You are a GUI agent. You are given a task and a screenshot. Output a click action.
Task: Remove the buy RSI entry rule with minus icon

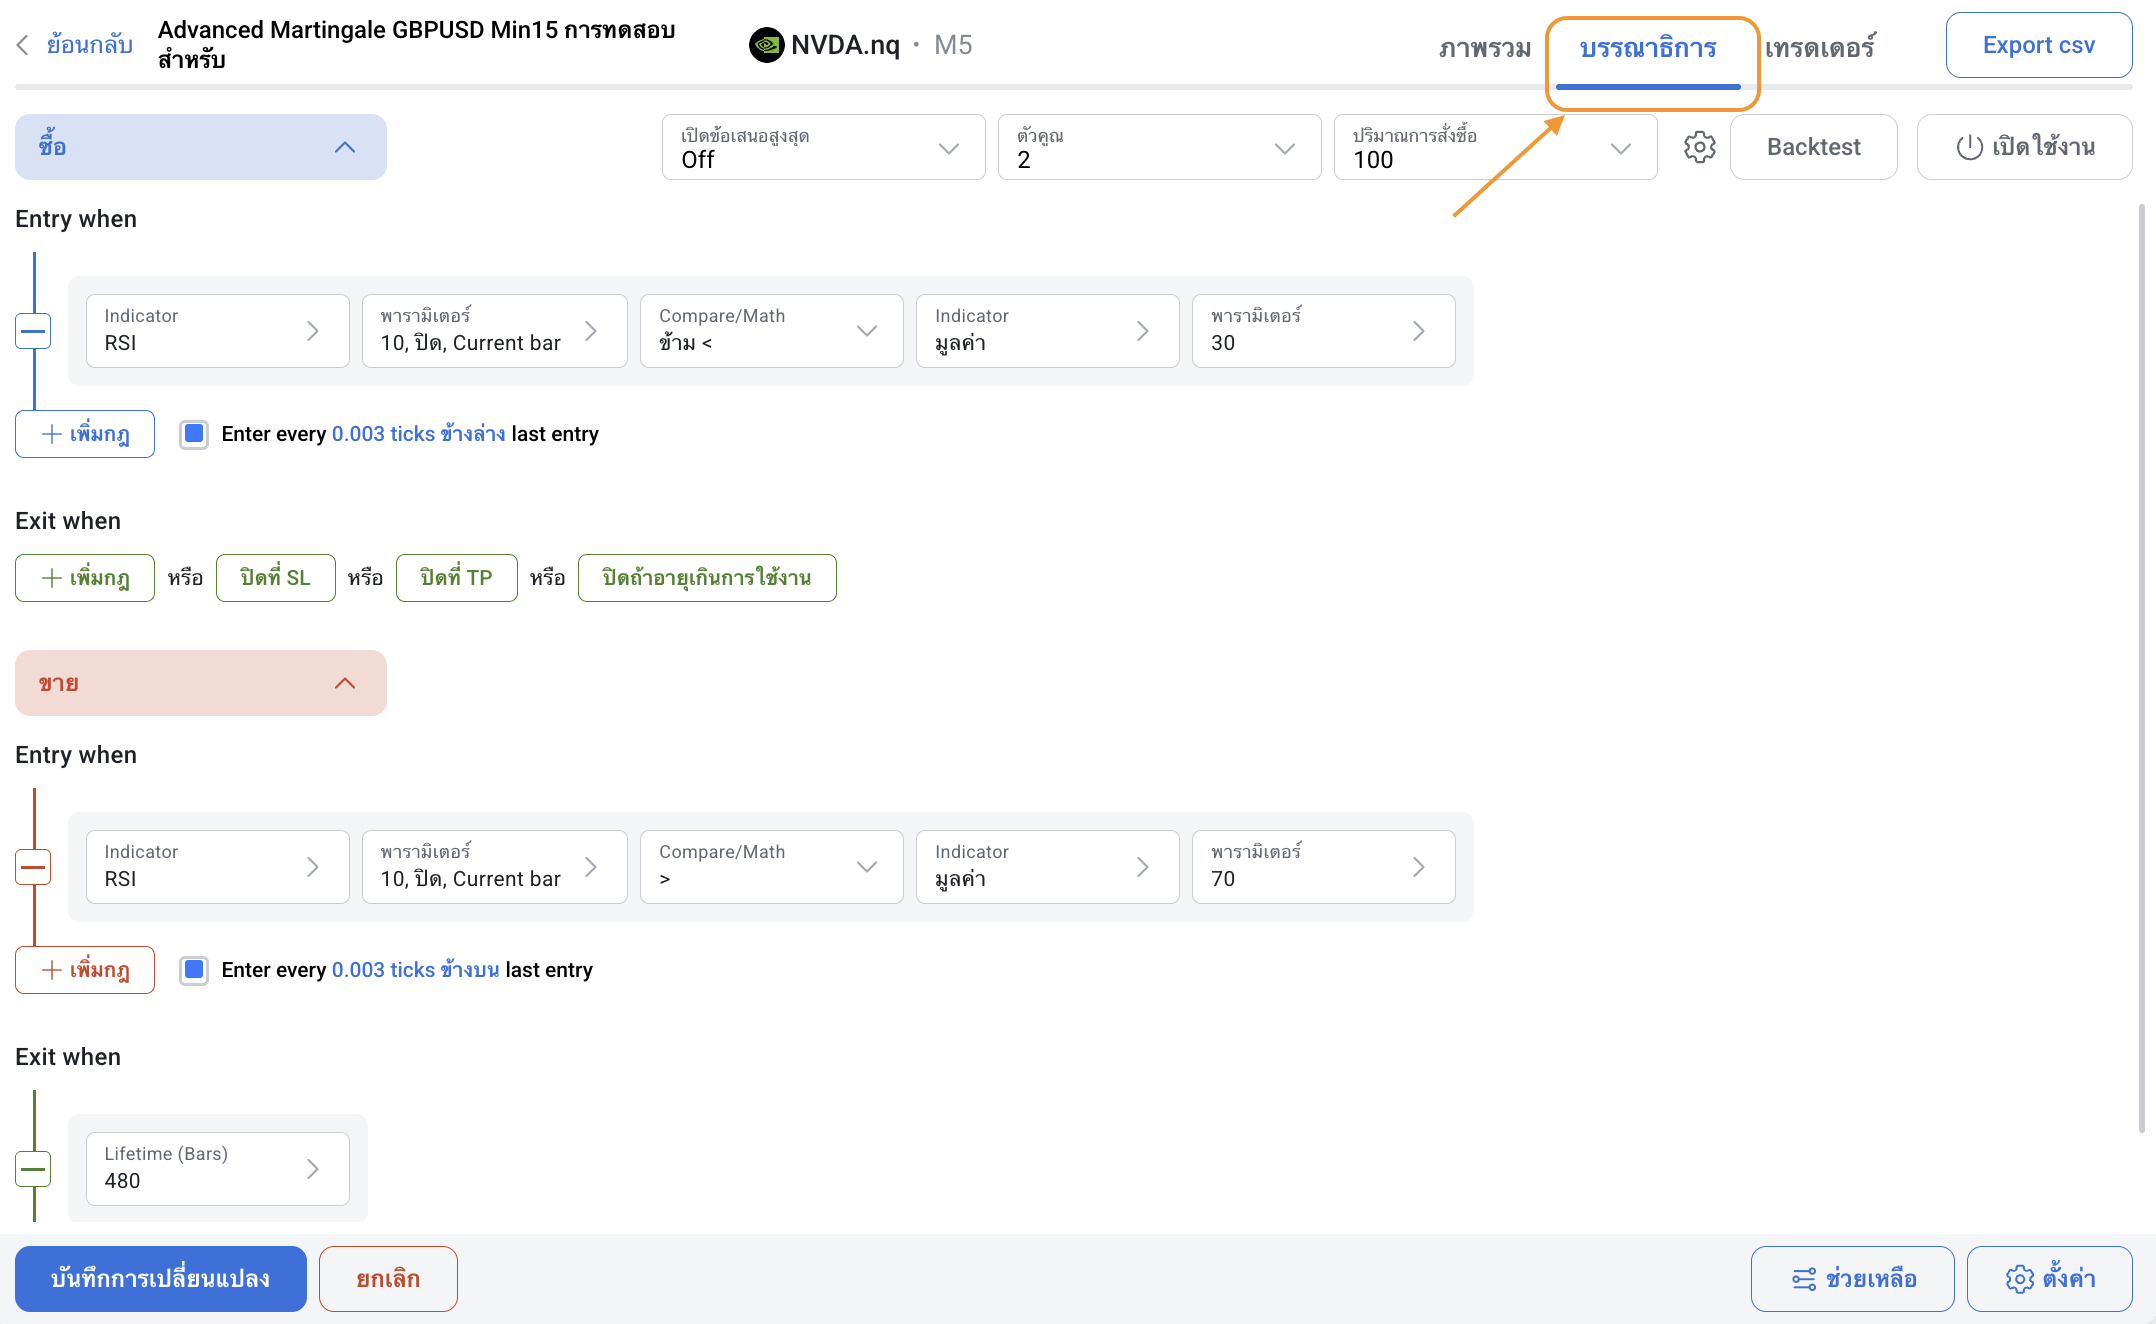coord(34,331)
